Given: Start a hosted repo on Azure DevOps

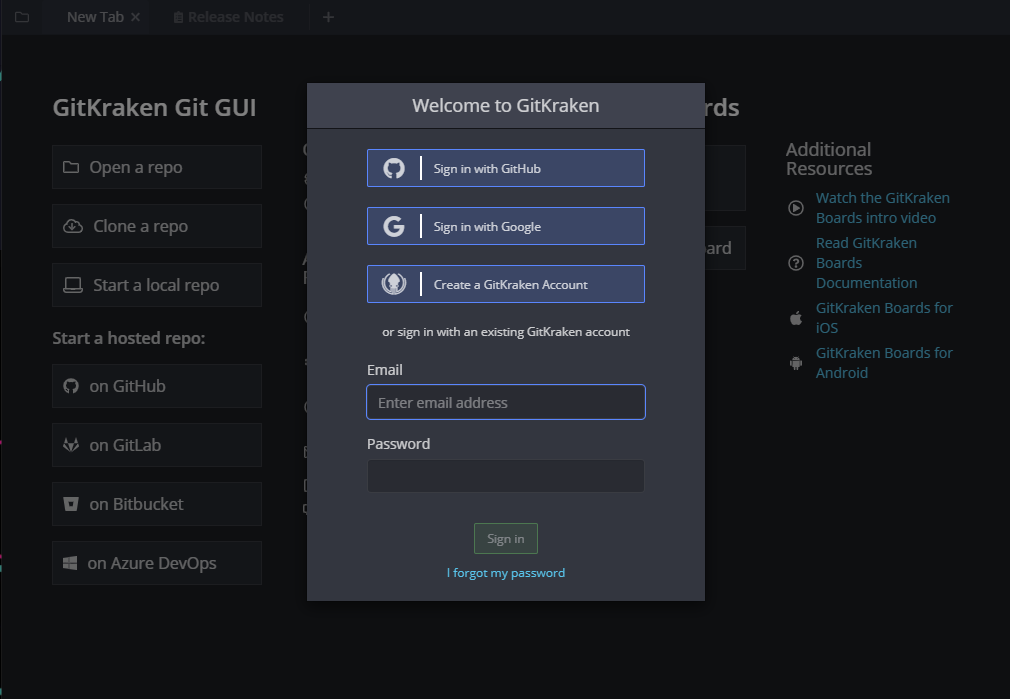Looking at the screenshot, I should [x=157, y=563].
